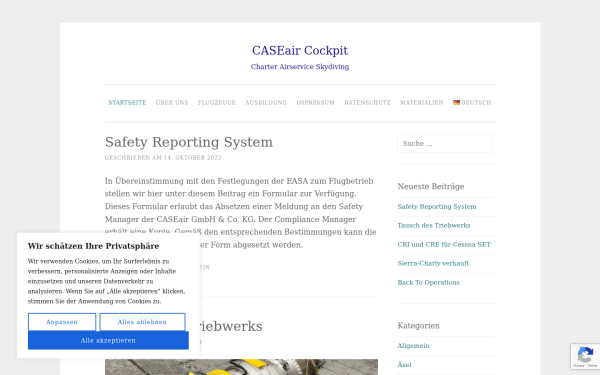Open the Äxel category link
600x375 pixels.
pos(404,365)
